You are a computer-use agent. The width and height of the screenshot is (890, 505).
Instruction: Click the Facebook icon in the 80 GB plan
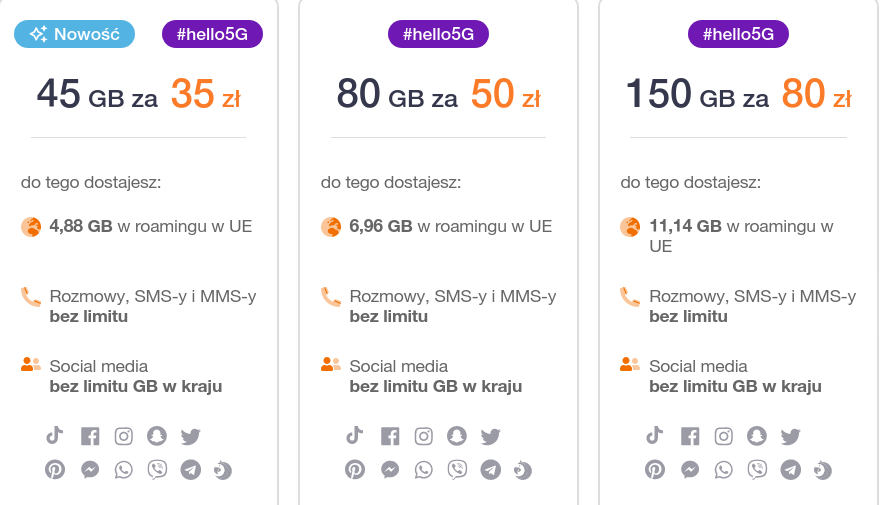pos(390,436)
